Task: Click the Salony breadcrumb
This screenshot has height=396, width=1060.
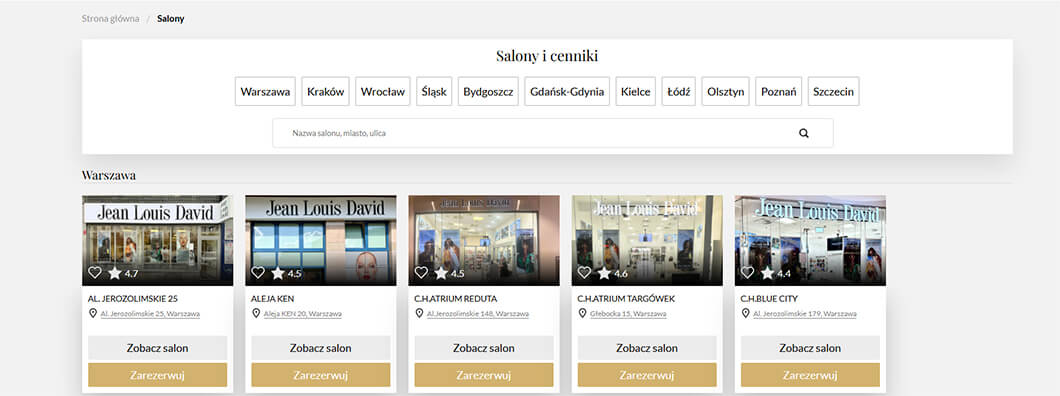Action: [x=170, y=19]
